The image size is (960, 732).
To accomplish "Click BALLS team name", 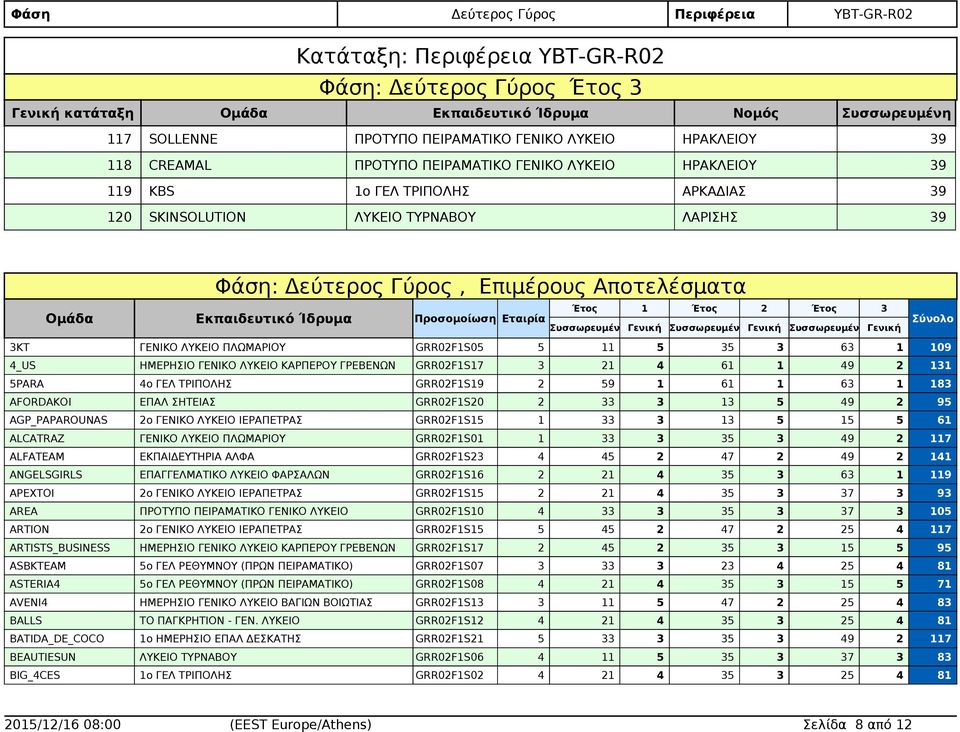I will pyautogui.click(x=26, y=621).
